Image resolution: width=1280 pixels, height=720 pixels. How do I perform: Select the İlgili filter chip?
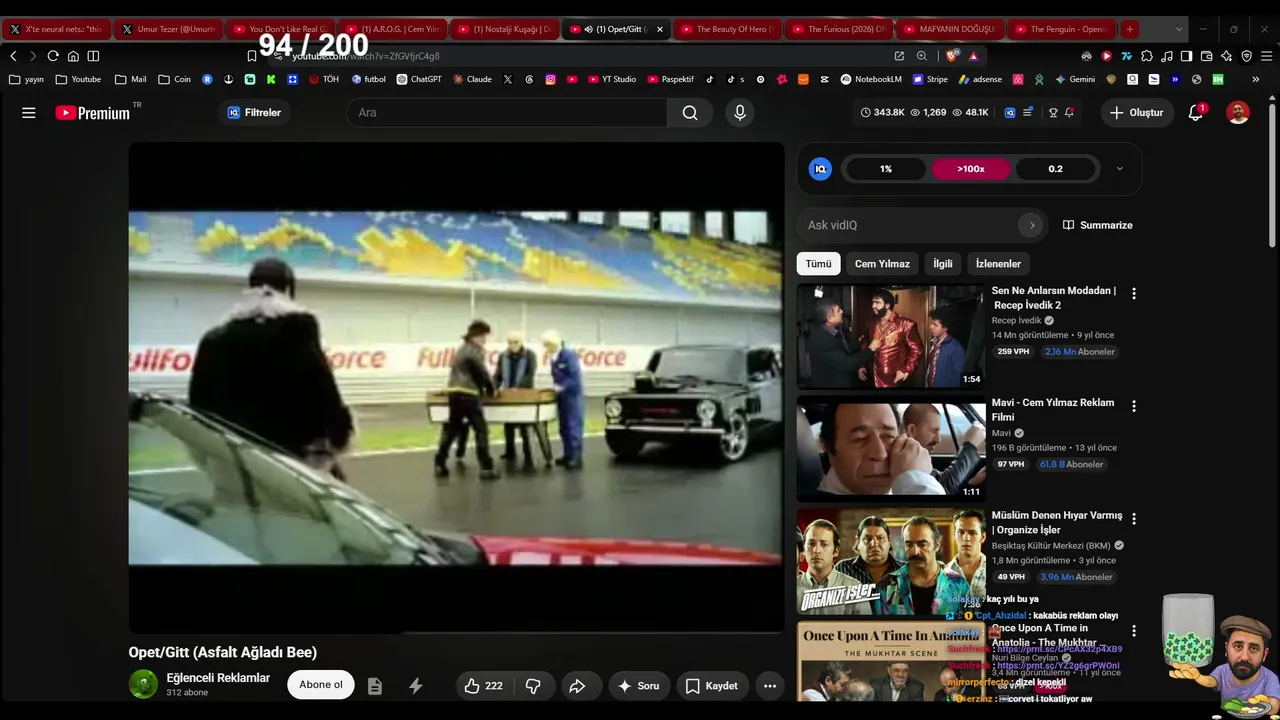[x=943, y=264]
